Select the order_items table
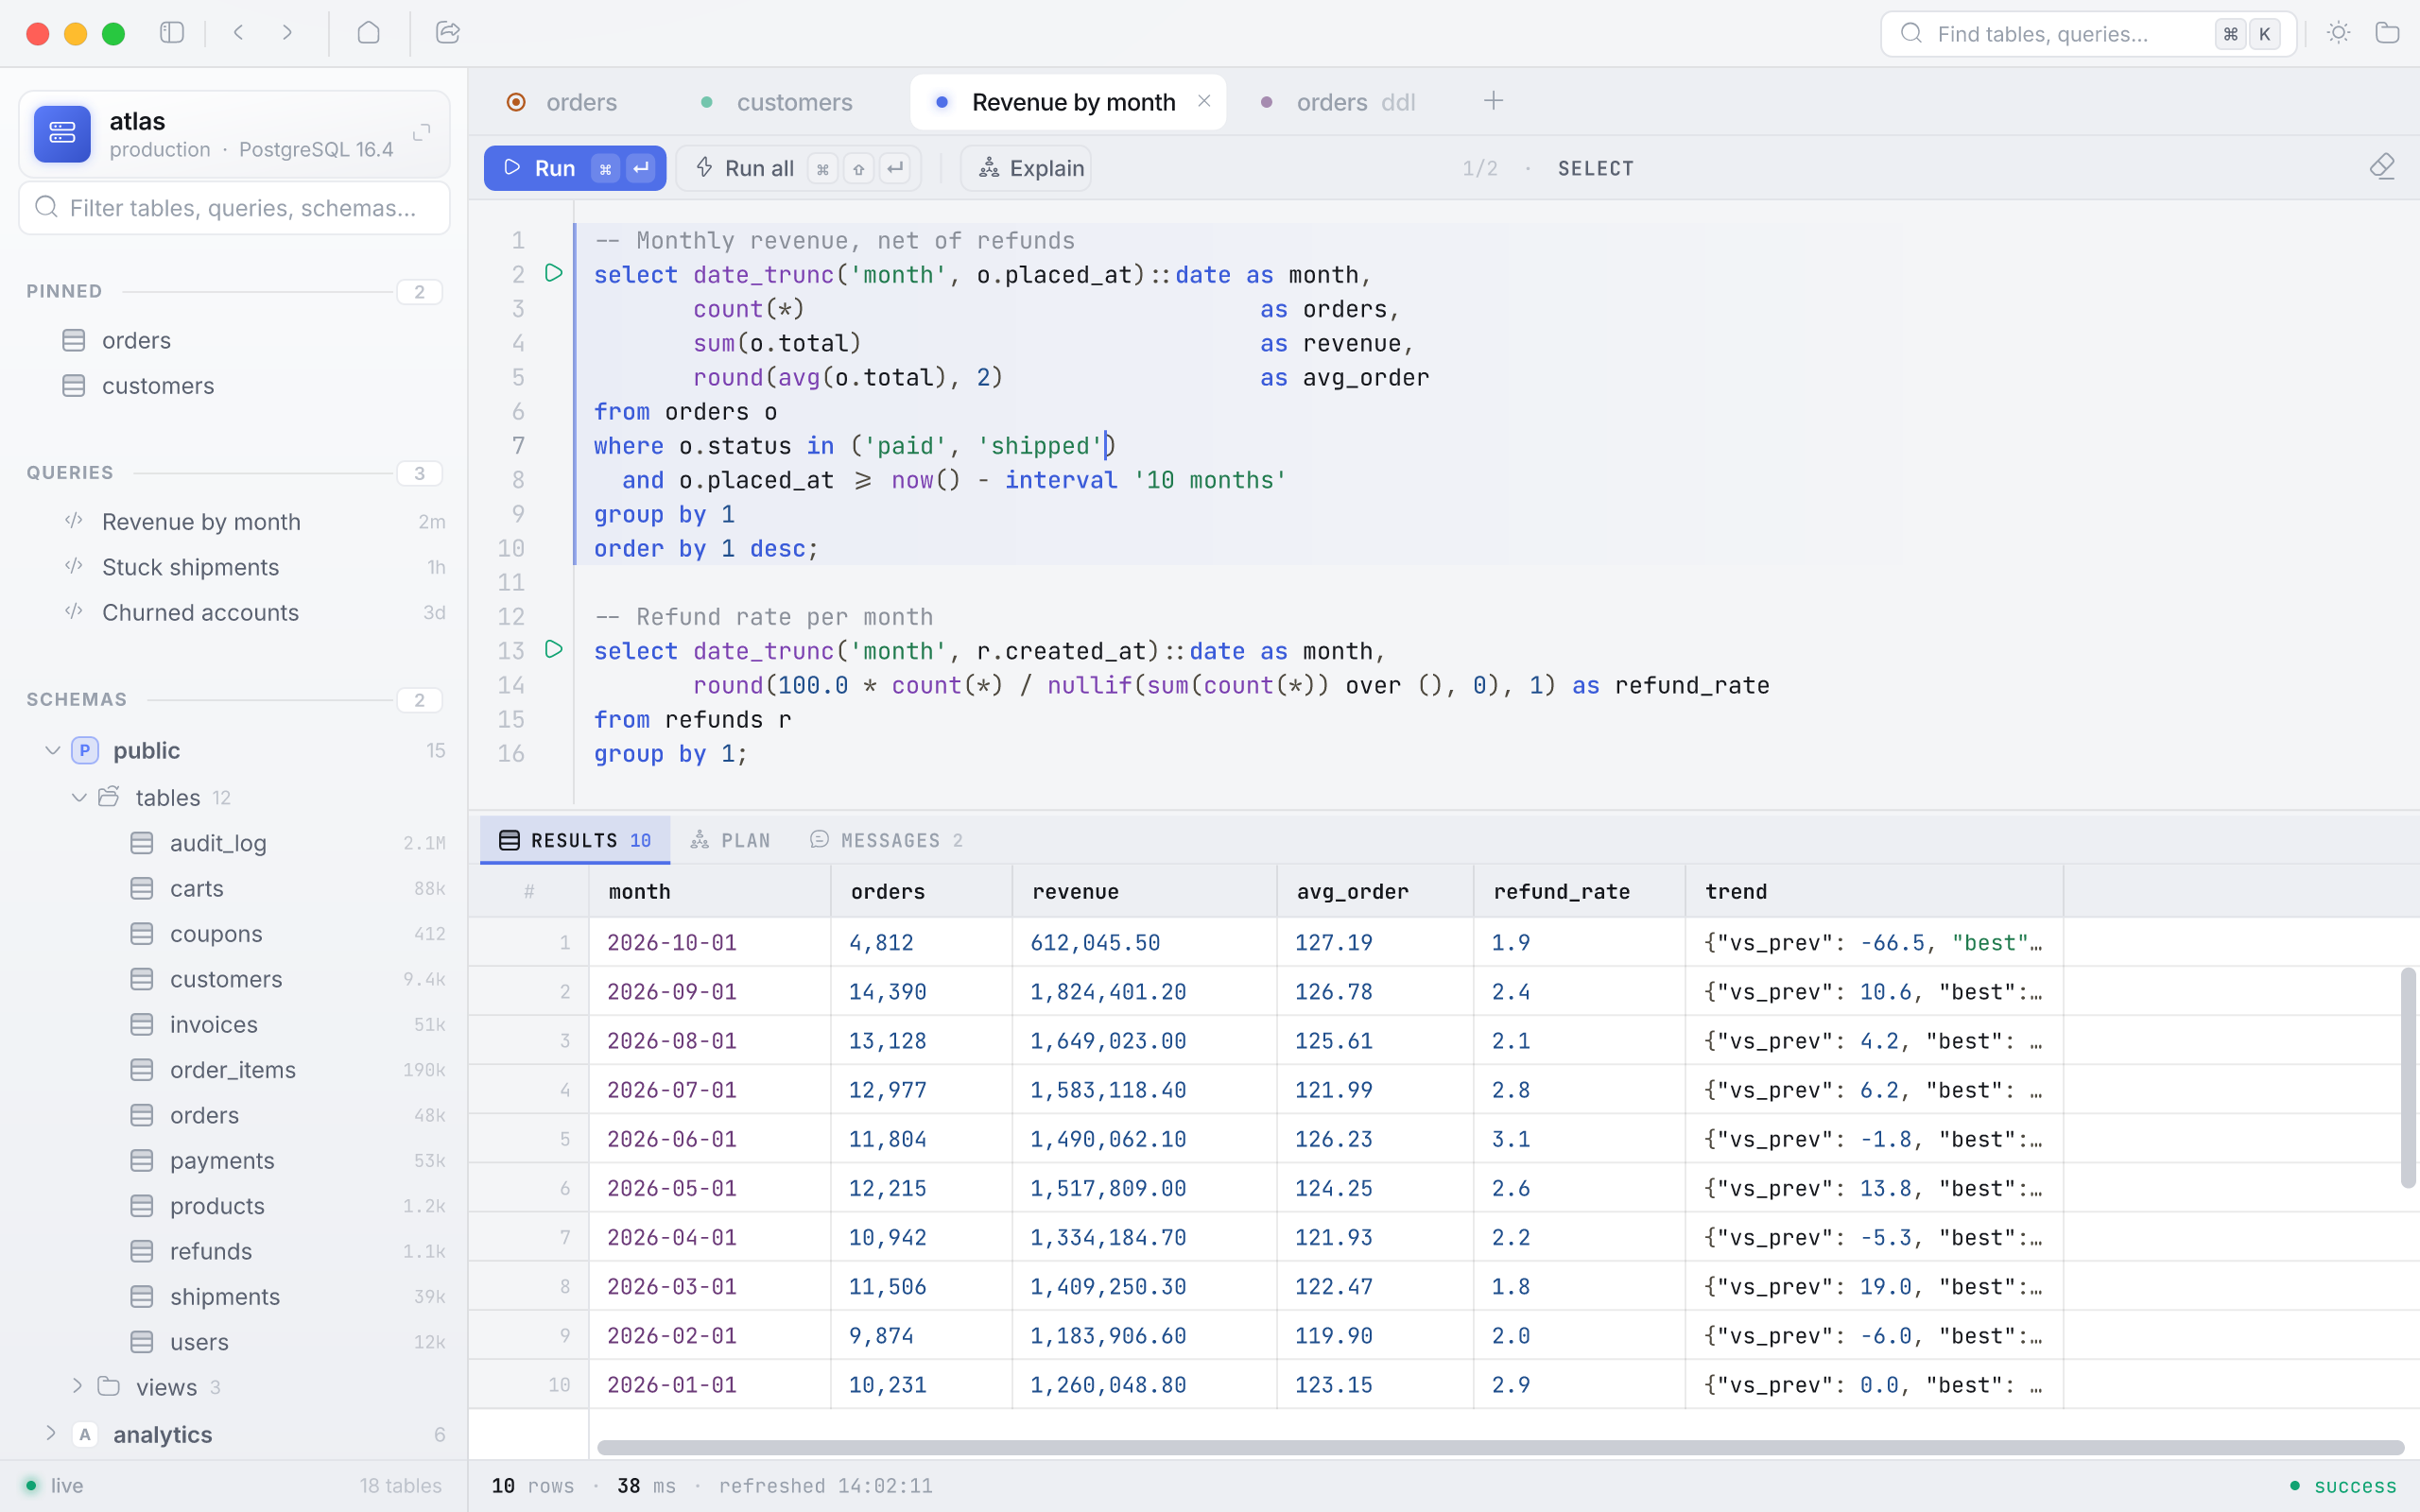2420x1512 pixels. [235, 1070]
